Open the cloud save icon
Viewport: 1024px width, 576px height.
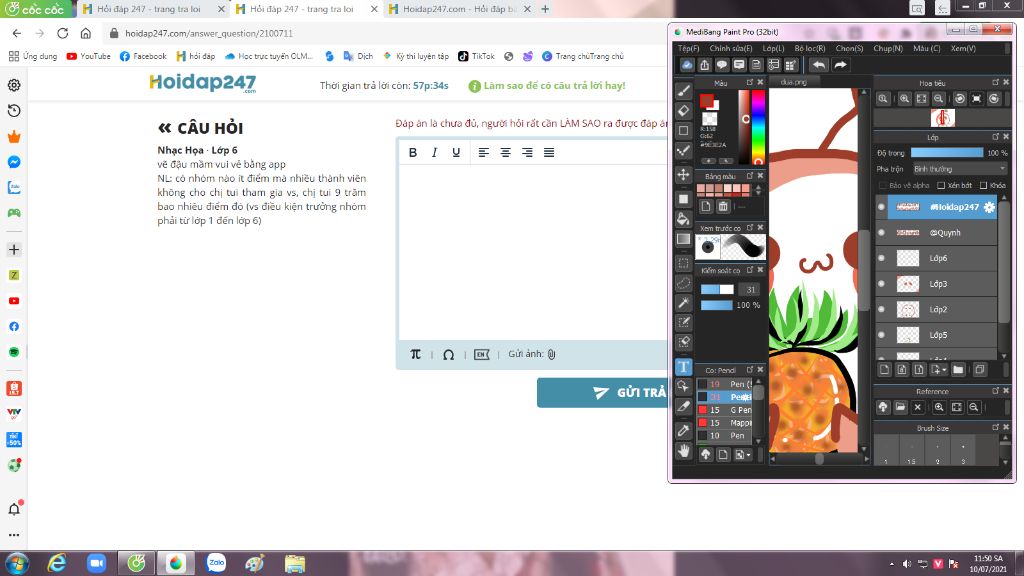pos(687,65)
